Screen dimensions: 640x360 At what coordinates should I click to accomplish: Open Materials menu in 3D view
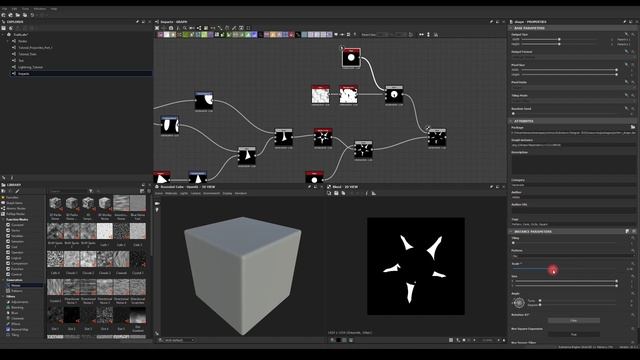coord(171,193)
